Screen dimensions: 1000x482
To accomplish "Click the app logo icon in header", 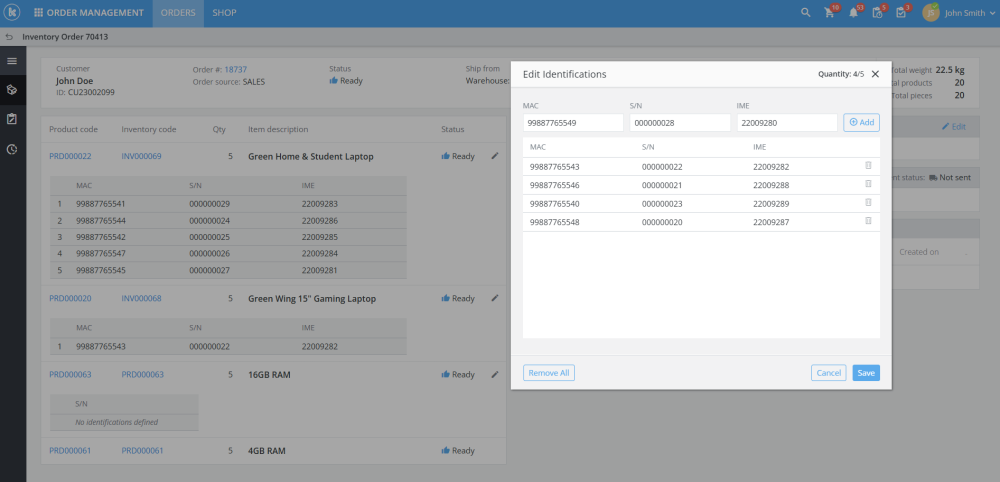I will click(13, 13).
